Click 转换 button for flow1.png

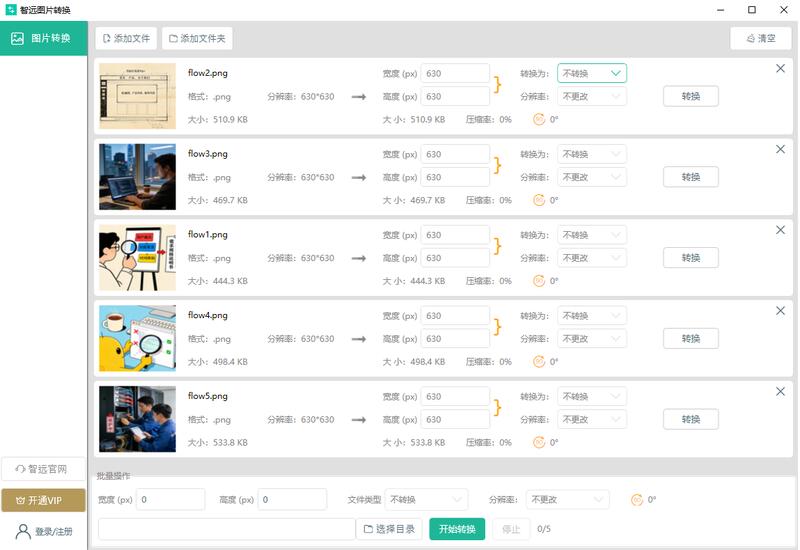[x=691, y=258]
